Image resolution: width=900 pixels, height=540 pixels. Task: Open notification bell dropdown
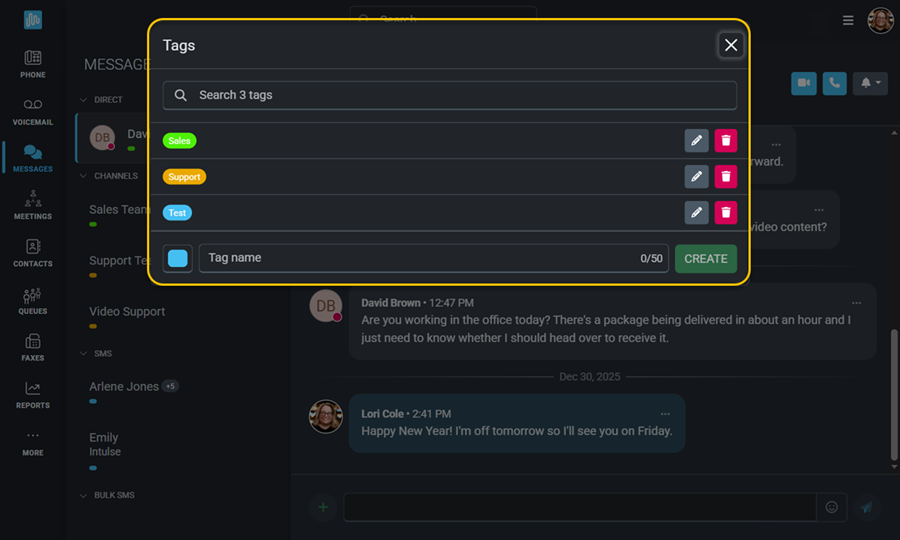(870, 83)
